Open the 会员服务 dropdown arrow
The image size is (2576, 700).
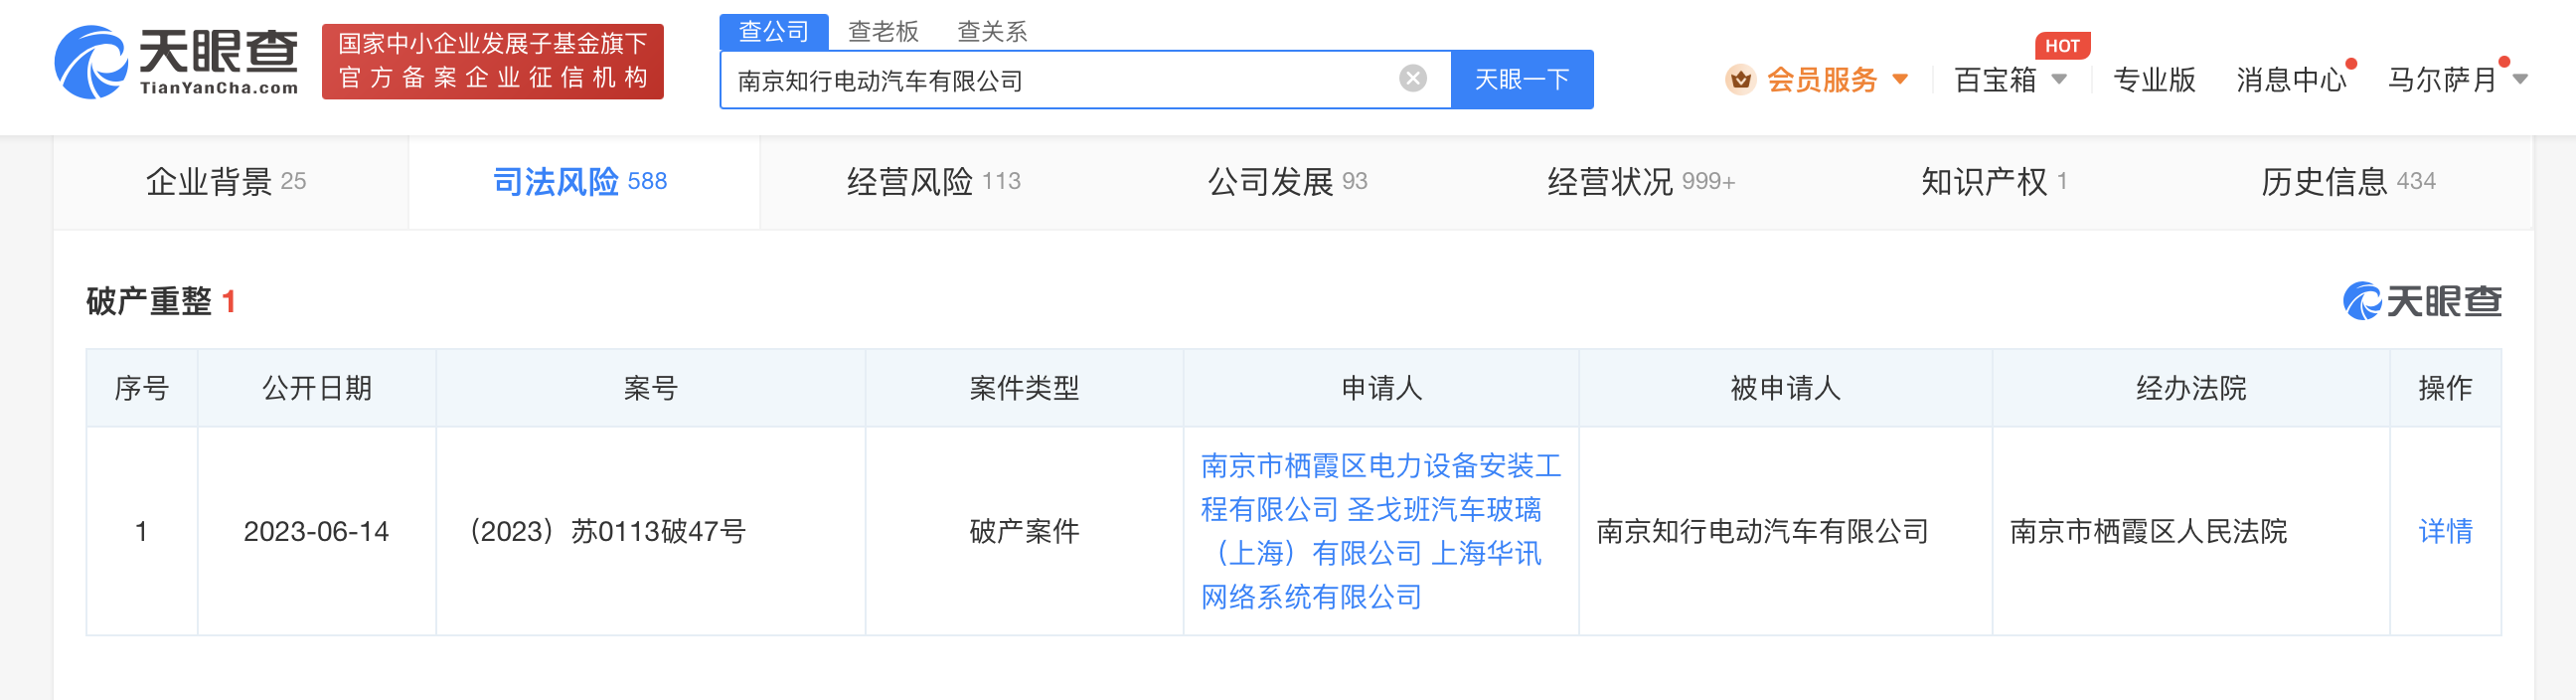coord(1900,80)
